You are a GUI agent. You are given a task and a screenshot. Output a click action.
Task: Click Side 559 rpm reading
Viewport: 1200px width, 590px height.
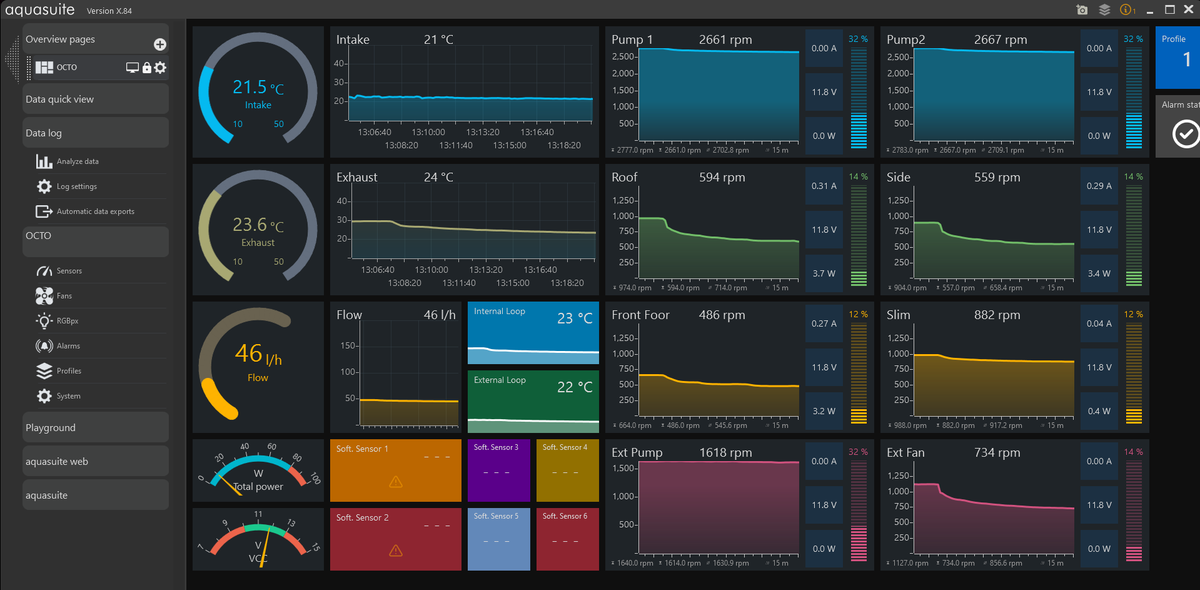point(997,177)
